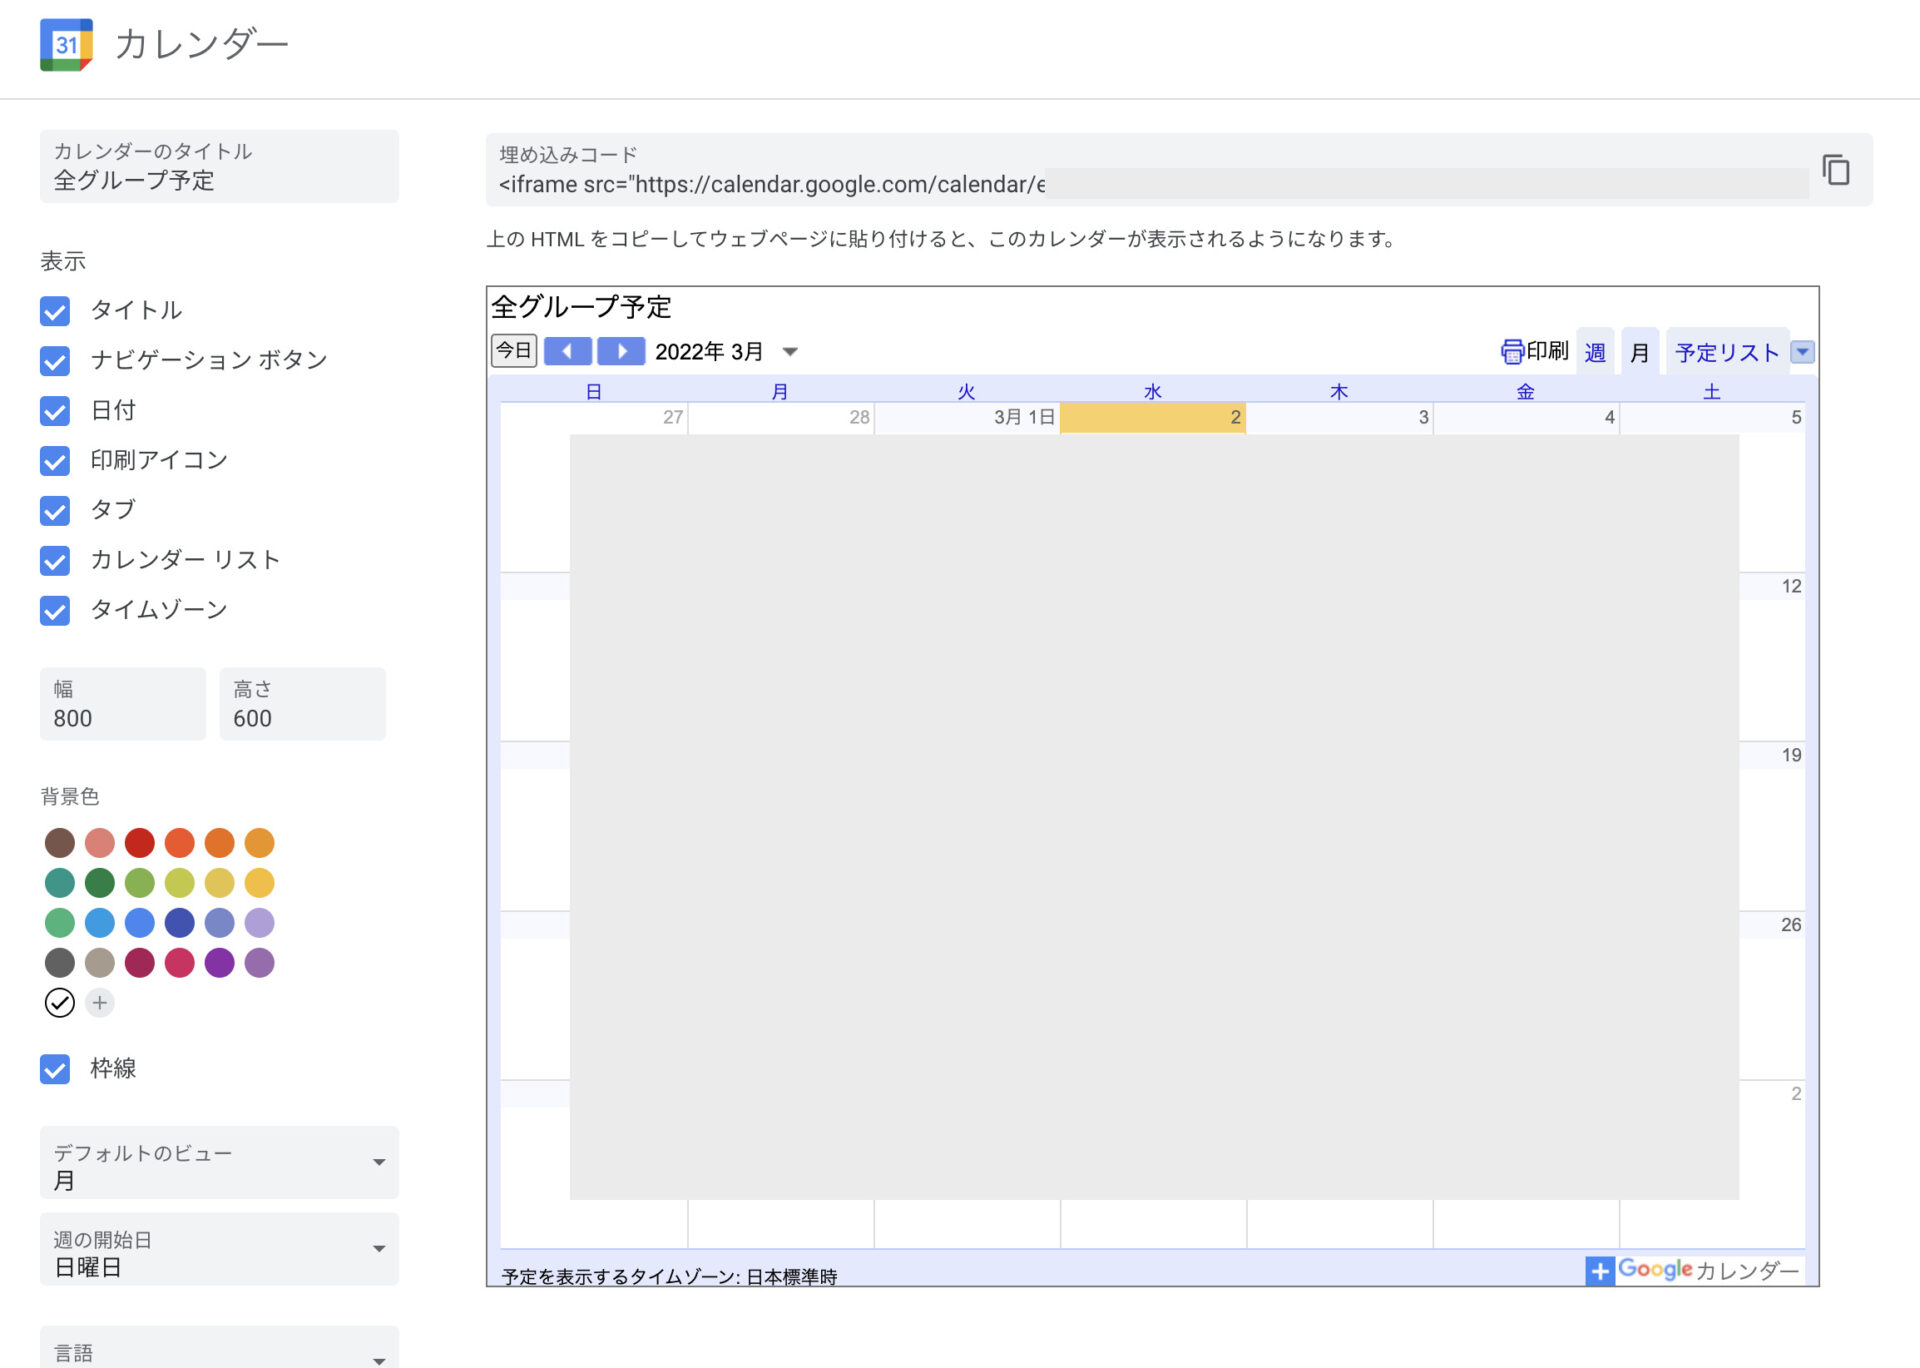
Task: Disable the 枠線 border checkbox
Action: (x=55, y=1069)
